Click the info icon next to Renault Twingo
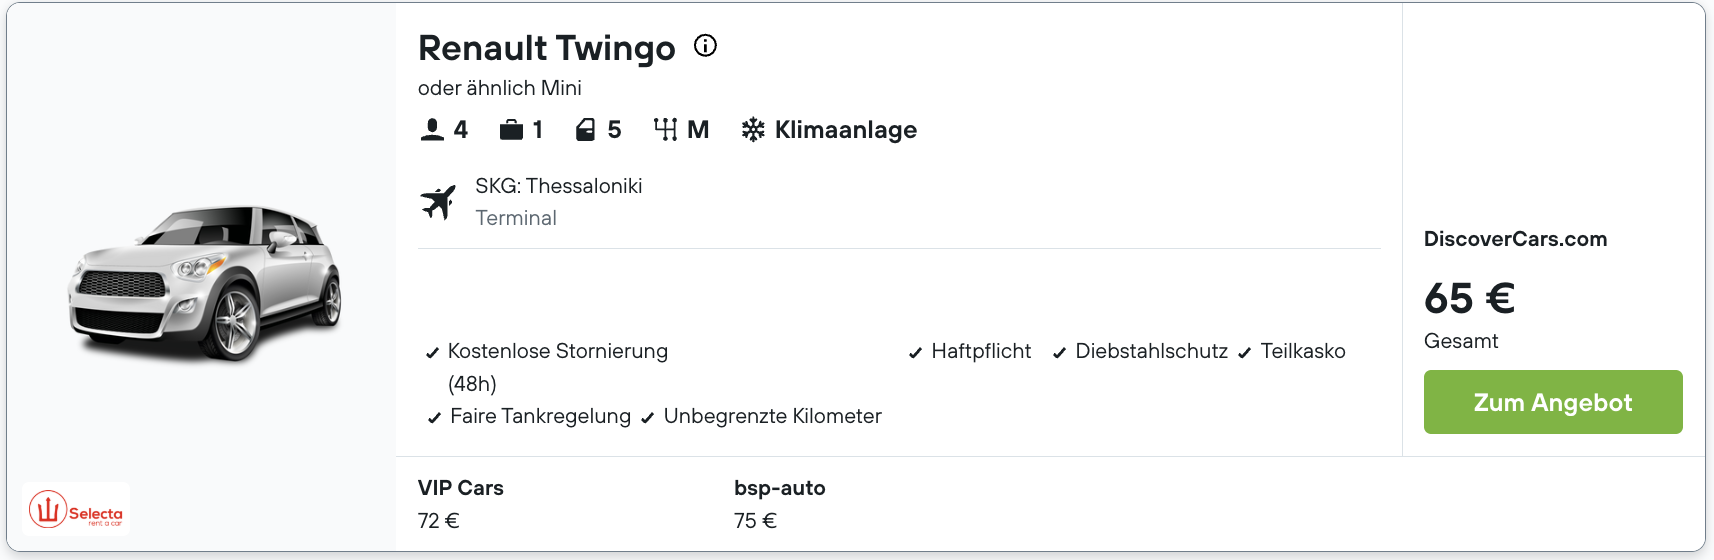 pos(705,46)
